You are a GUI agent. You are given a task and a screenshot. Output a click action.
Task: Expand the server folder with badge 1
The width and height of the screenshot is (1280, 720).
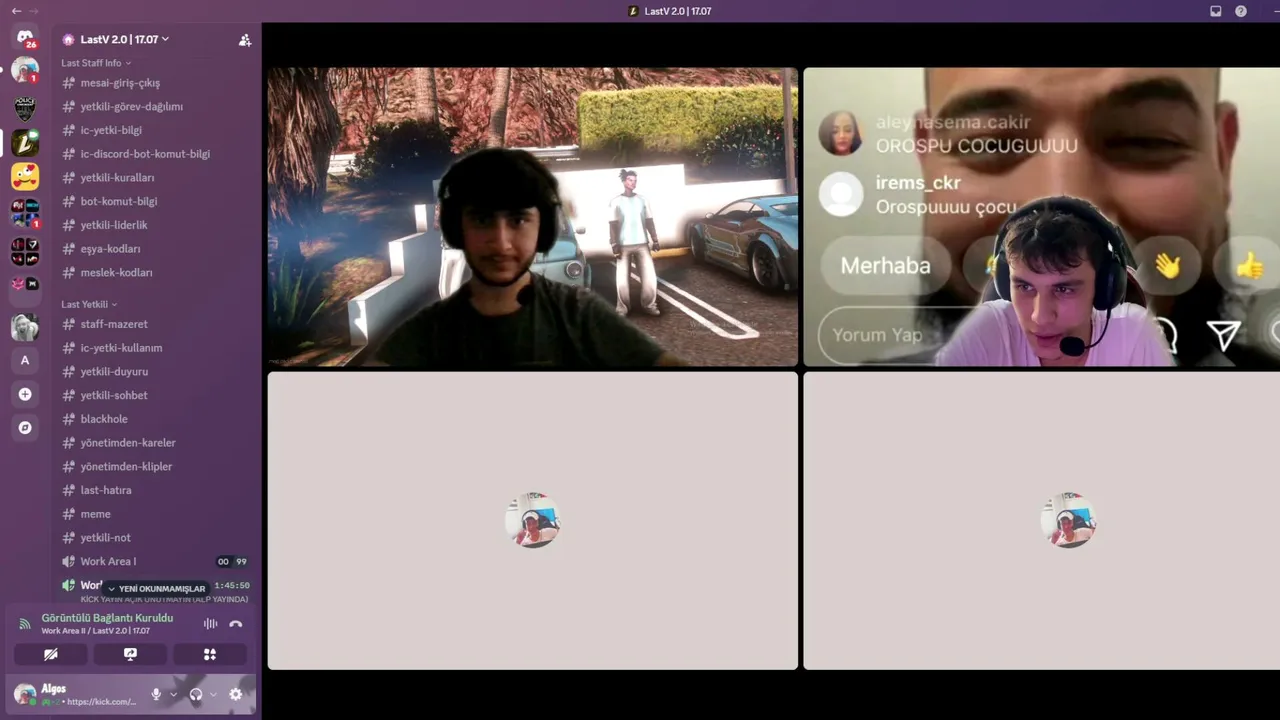click(25, 214)
